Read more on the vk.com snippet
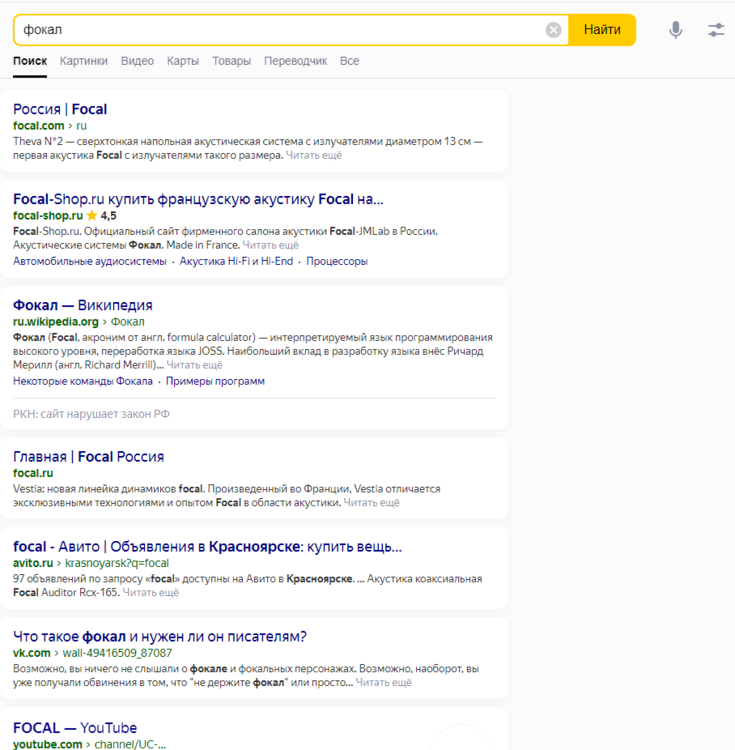 coord(384,683)
